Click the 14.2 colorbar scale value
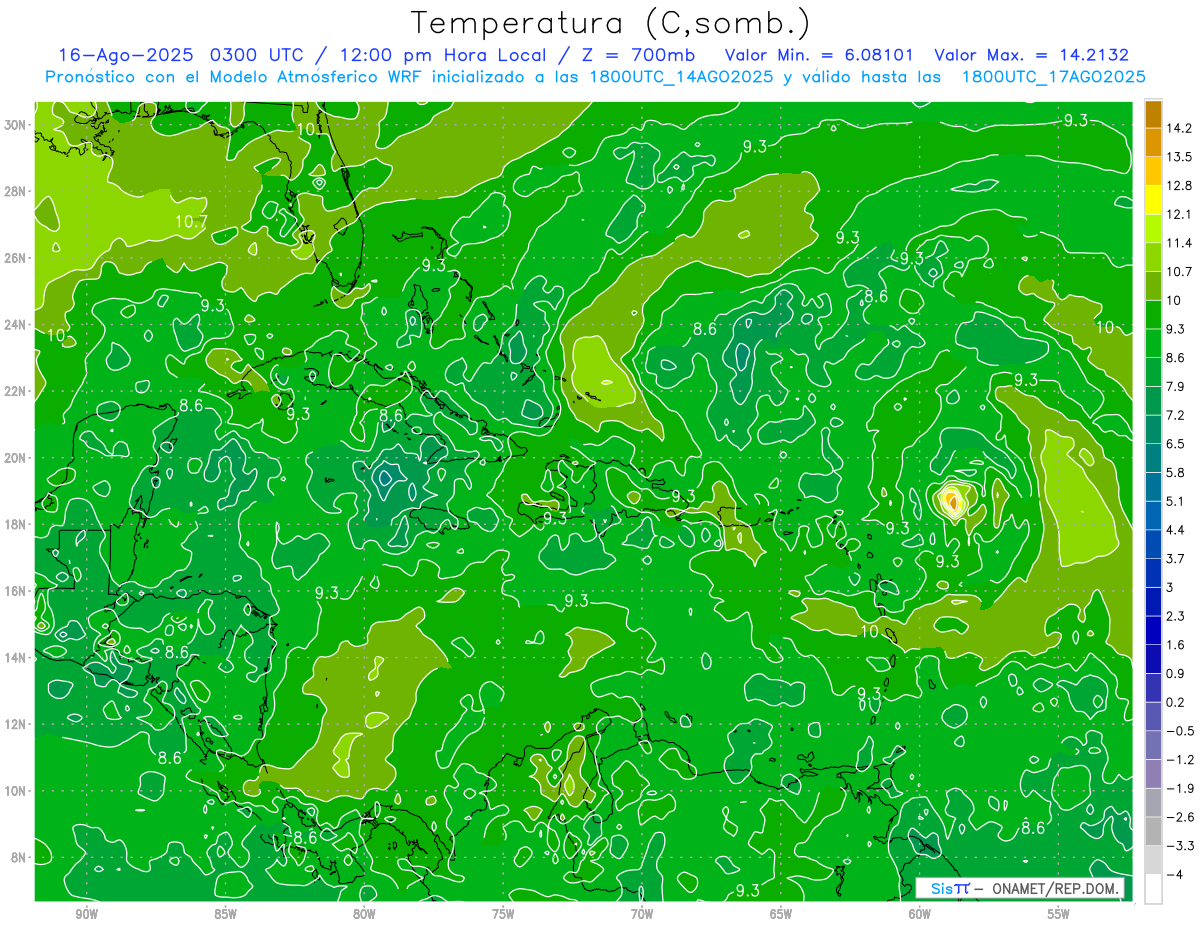The image size is (1200, 927). tap(1178, 128)
